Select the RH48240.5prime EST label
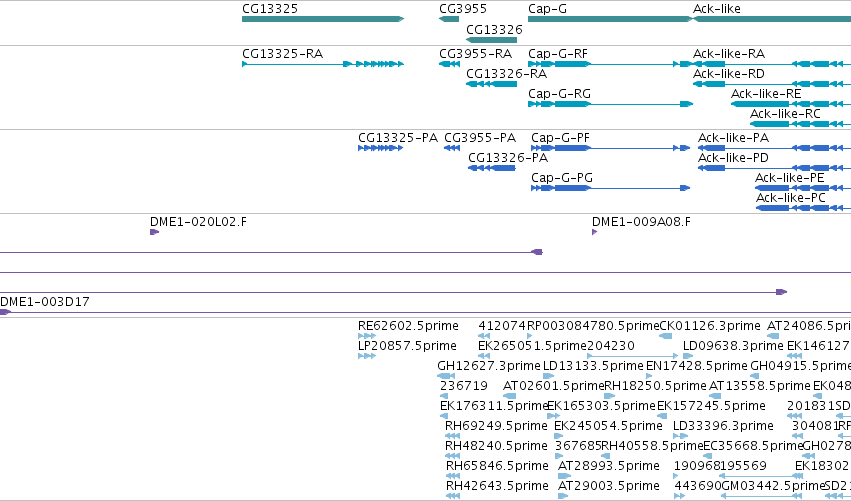The height and width of the screenshot is (501, 851). point(496,446)
